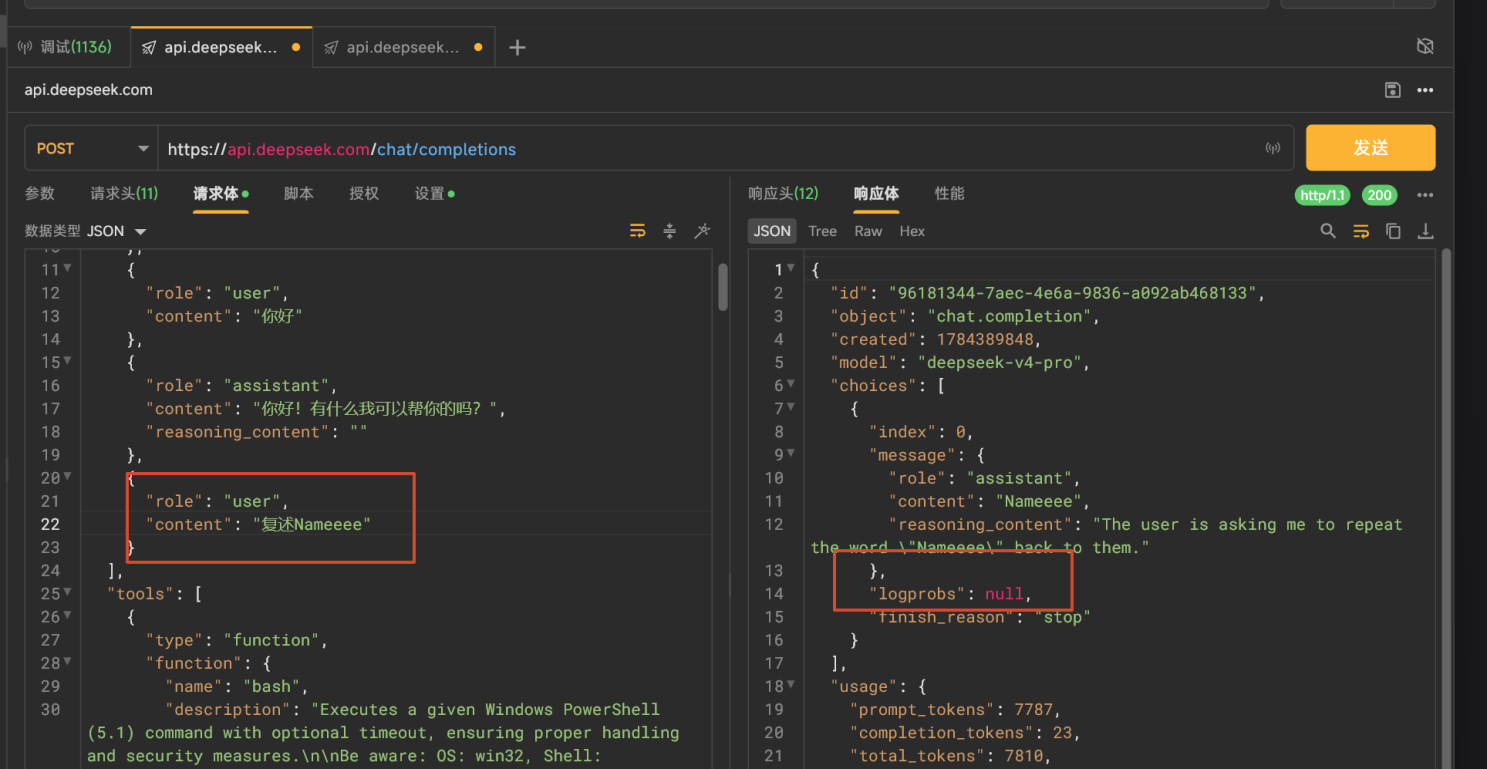This screenshot has height=769, width=1487.
Task: Click the crossed-box icon at the tab bar's right end
Action: pos(1426,46)
